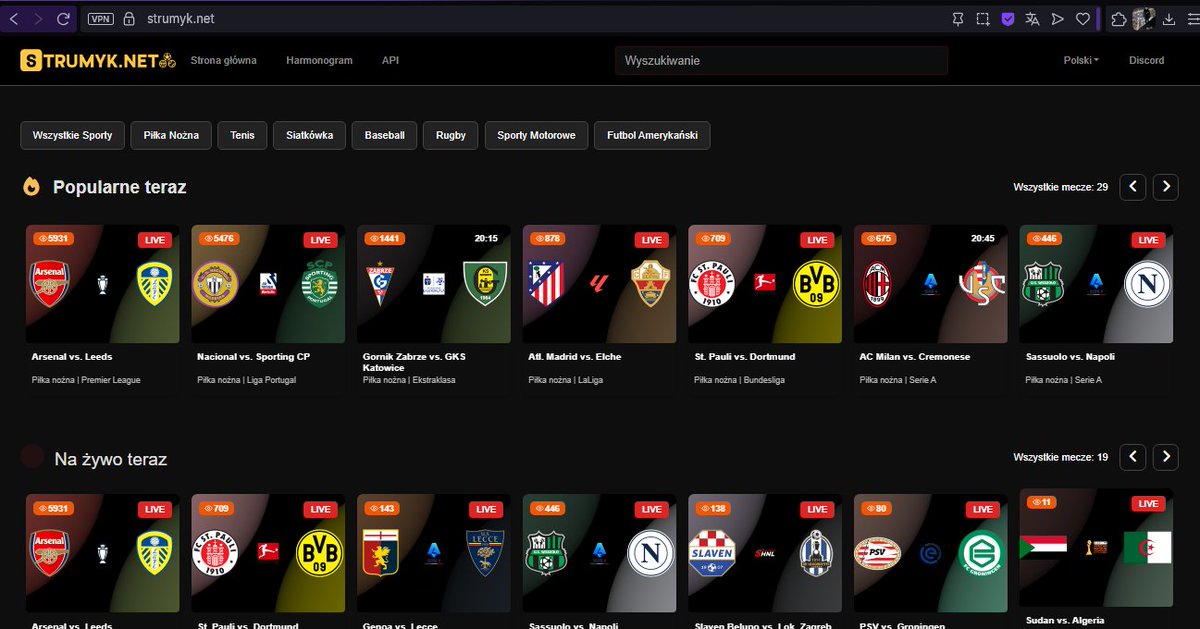Click the Leeds crest in Popularne row
The image size is (1200, 629).
tap(154, 285)
